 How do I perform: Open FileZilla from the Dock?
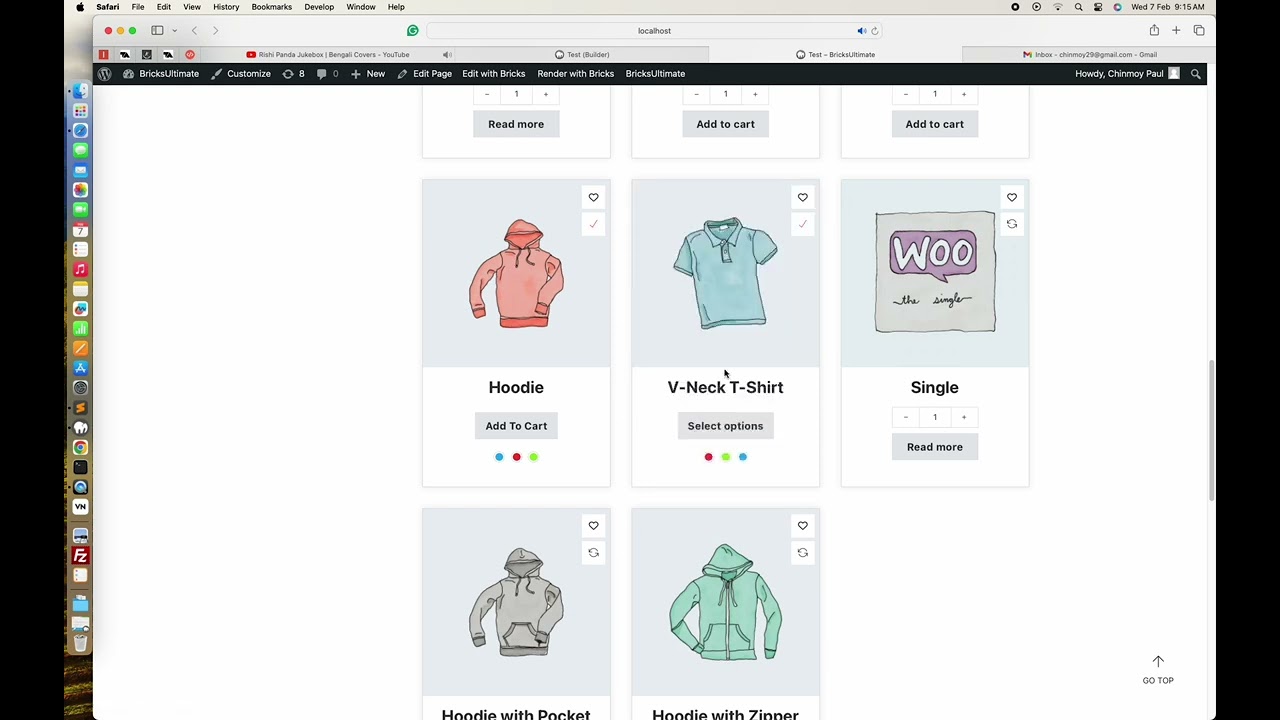(x=81, y=556)
